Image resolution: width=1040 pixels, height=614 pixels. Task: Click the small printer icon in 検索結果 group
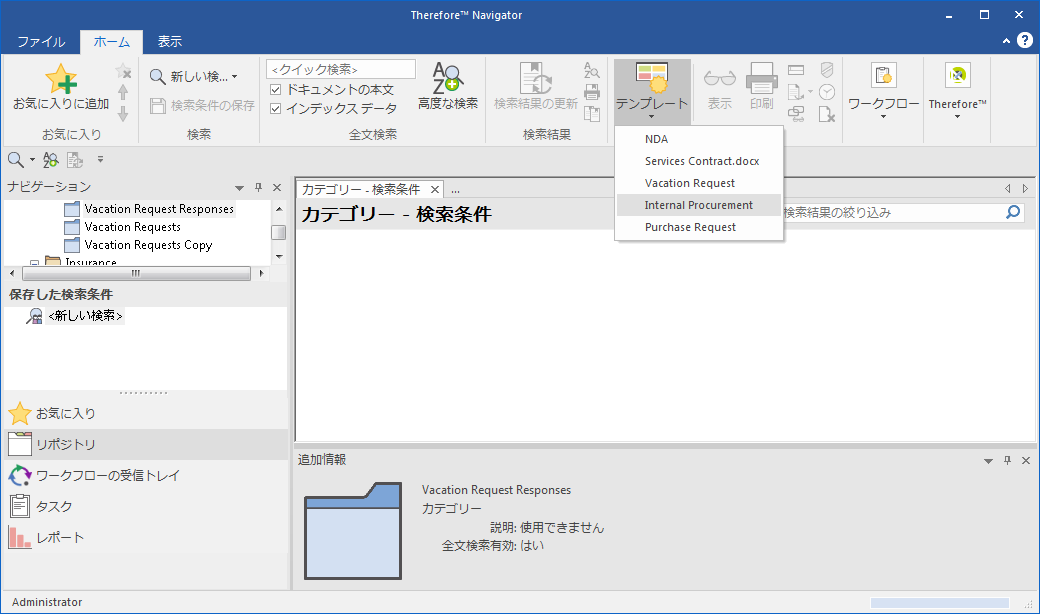point(592,92)
